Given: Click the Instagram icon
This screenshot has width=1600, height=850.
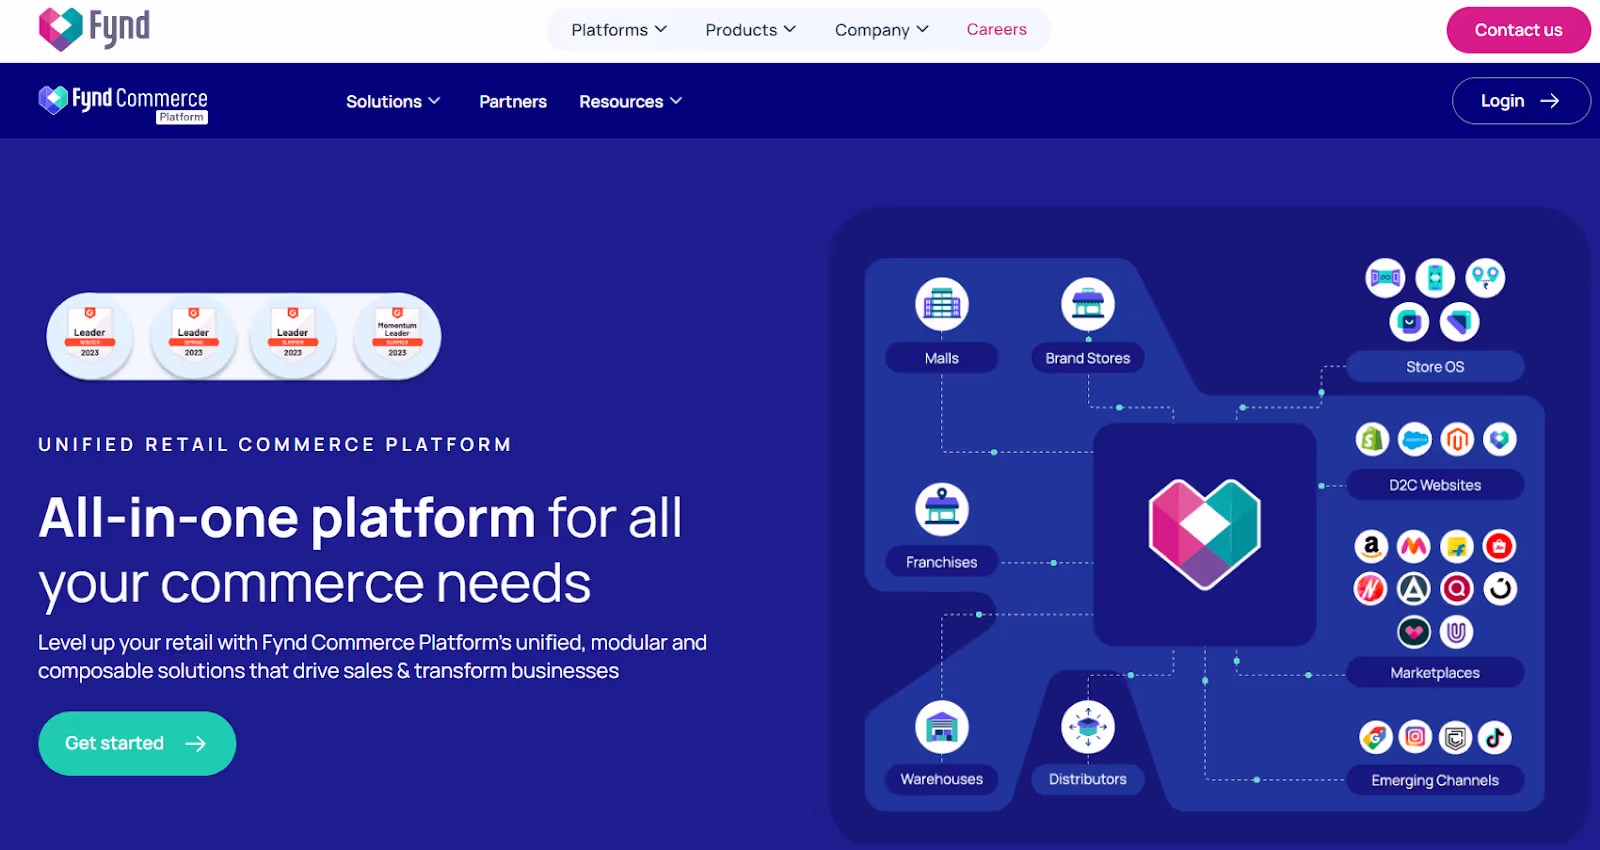Looking at the screenshot, I should point(1415,737).
